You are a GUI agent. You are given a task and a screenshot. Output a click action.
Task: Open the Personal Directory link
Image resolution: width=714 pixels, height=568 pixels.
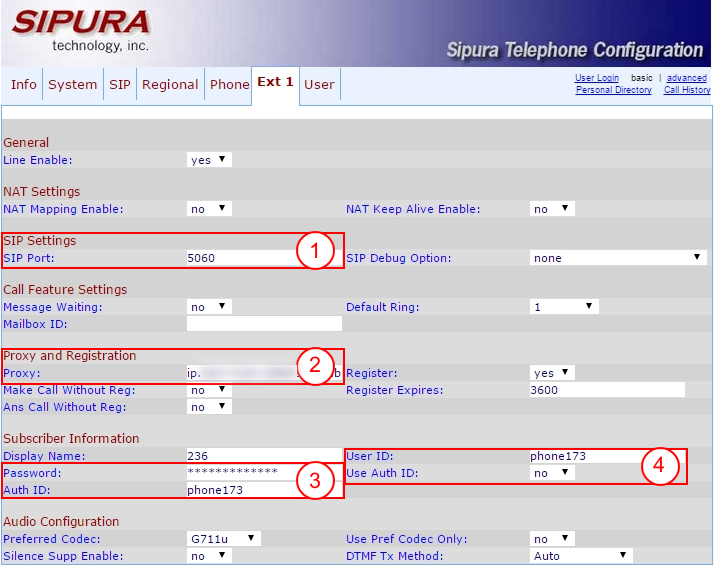click(613, 90)
